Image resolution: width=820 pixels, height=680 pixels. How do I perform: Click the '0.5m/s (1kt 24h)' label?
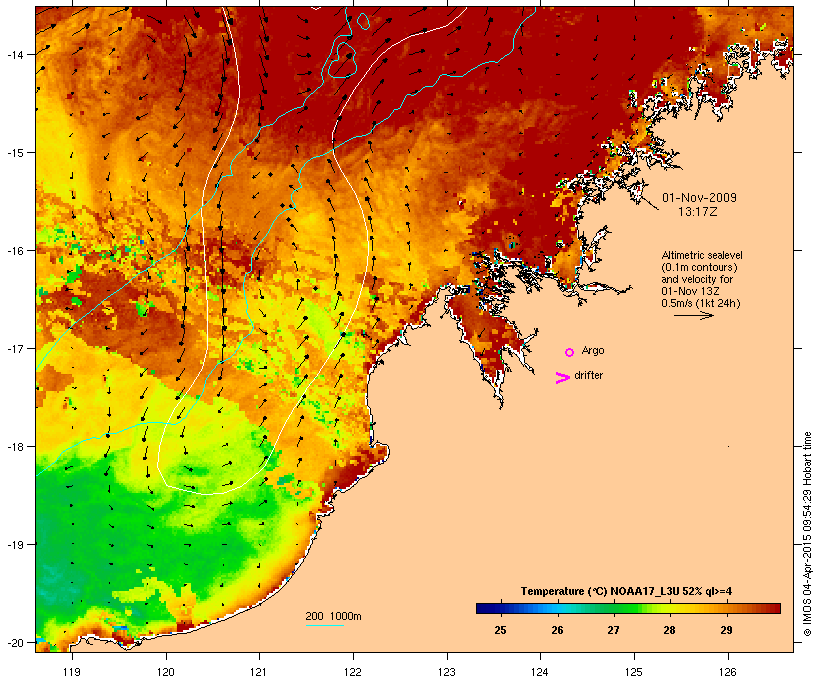(x=701, y=303)
